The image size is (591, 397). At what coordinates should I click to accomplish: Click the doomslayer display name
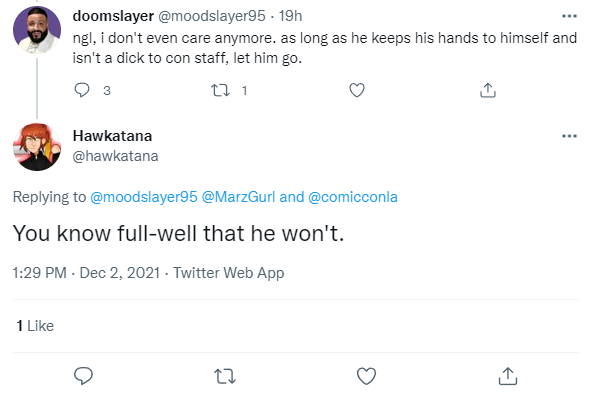tap(113, 16)
